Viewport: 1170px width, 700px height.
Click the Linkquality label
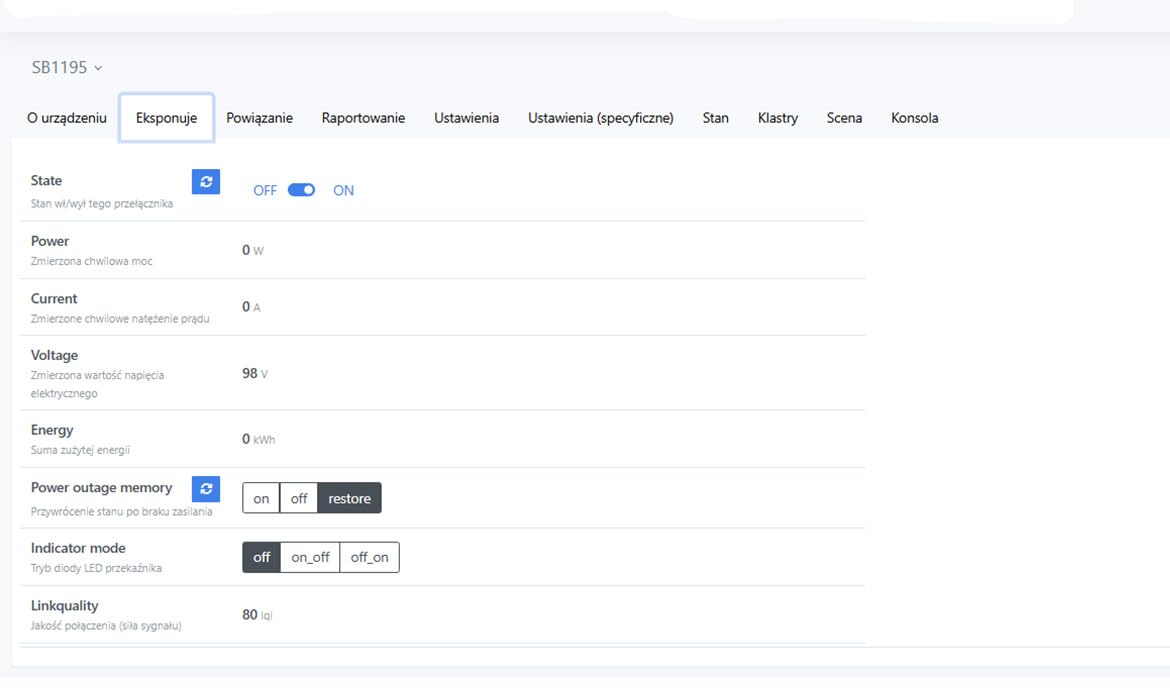click(x=65, y=606)
